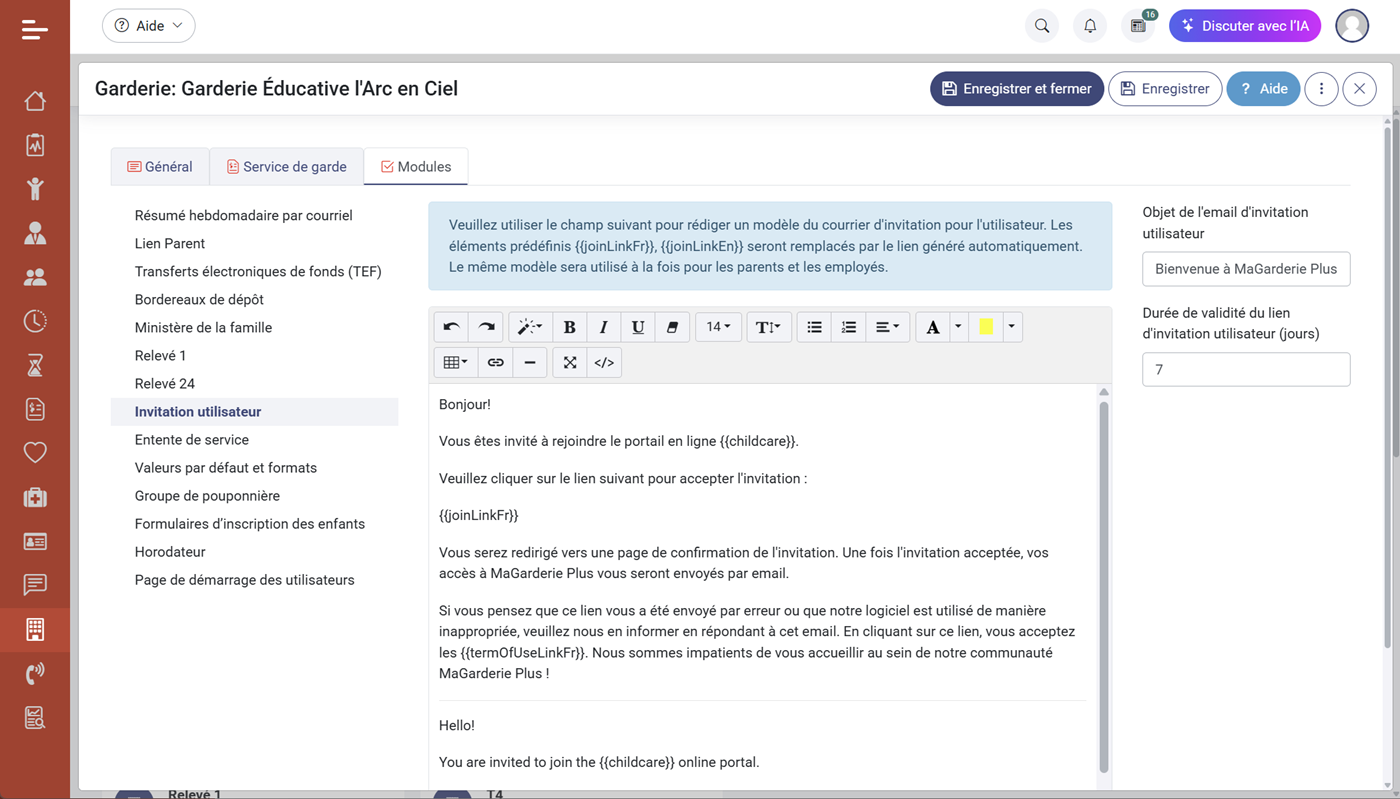Apply underline formatting
The image size is (1400, 799).
[x=638, y=327]
